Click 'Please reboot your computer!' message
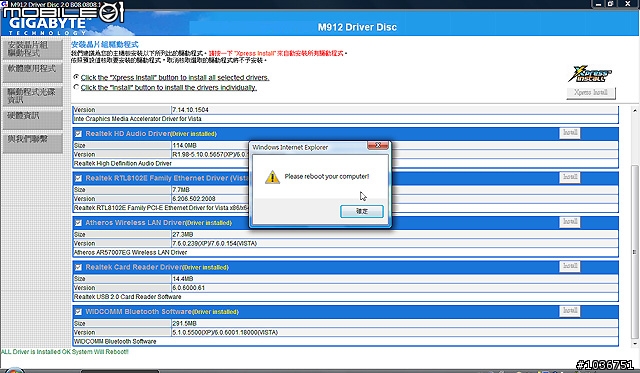Viewport: 640px width, 373px height. coord(327,176)
